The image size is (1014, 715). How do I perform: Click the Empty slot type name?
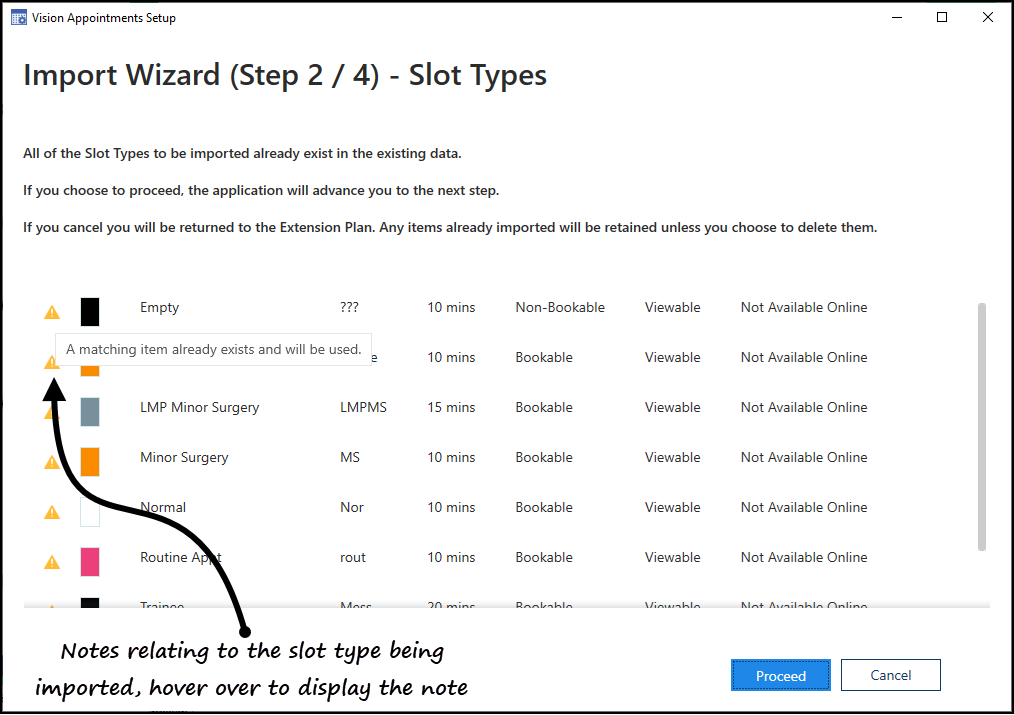(x=159, y=307)
